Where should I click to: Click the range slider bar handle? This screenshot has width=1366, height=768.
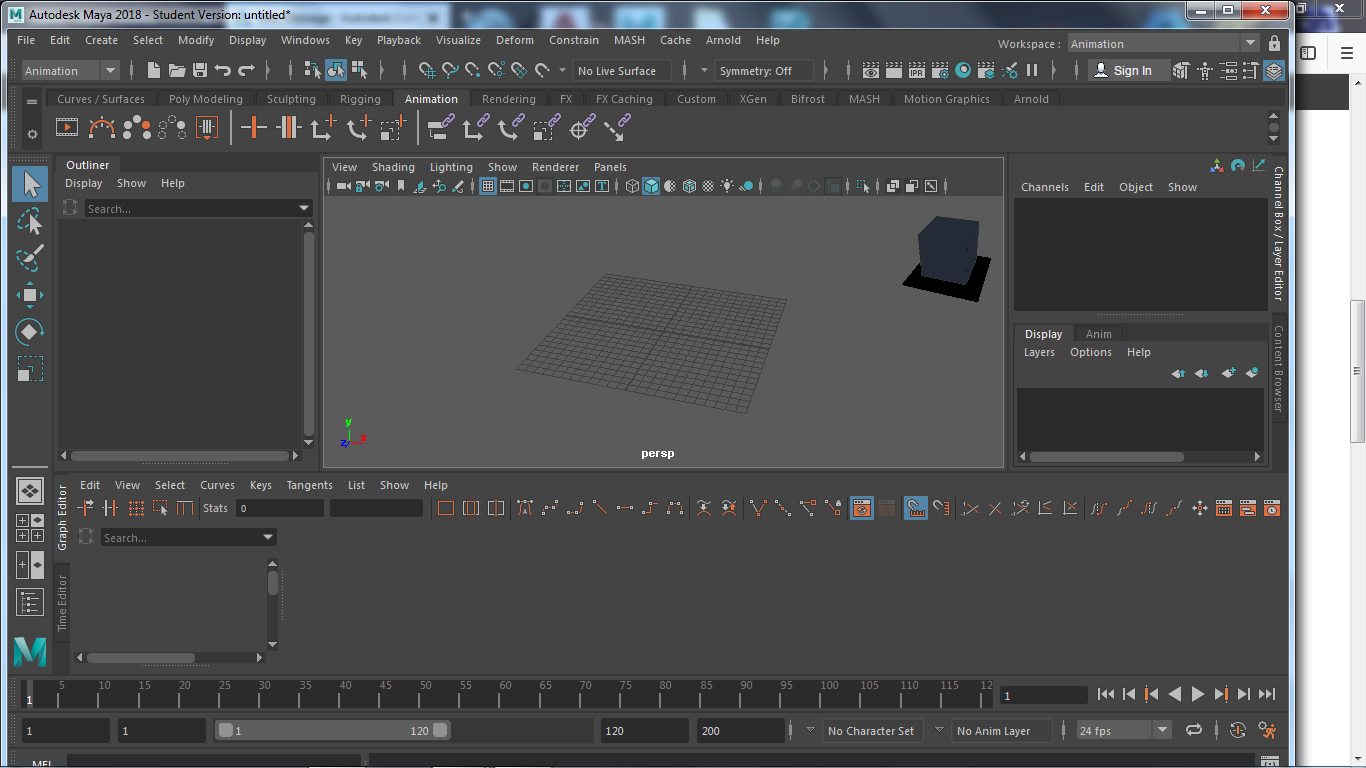pos(332,731)
